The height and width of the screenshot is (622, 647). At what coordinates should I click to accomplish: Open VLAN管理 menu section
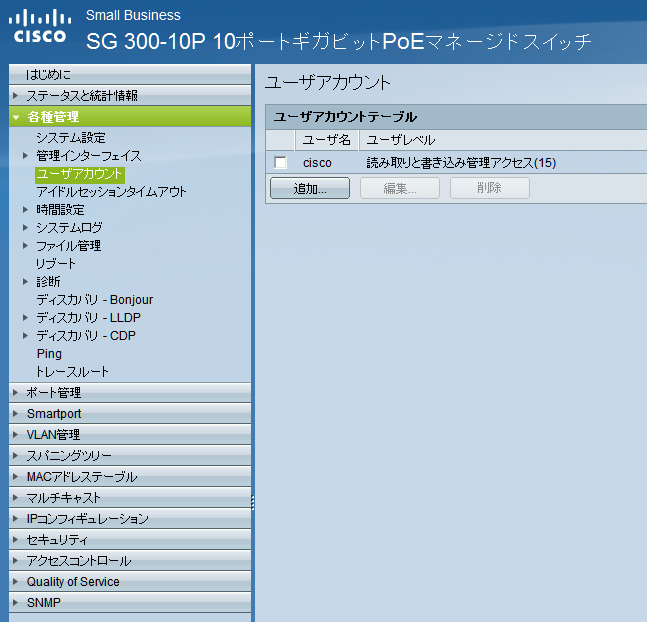click(x=130, y=435)
